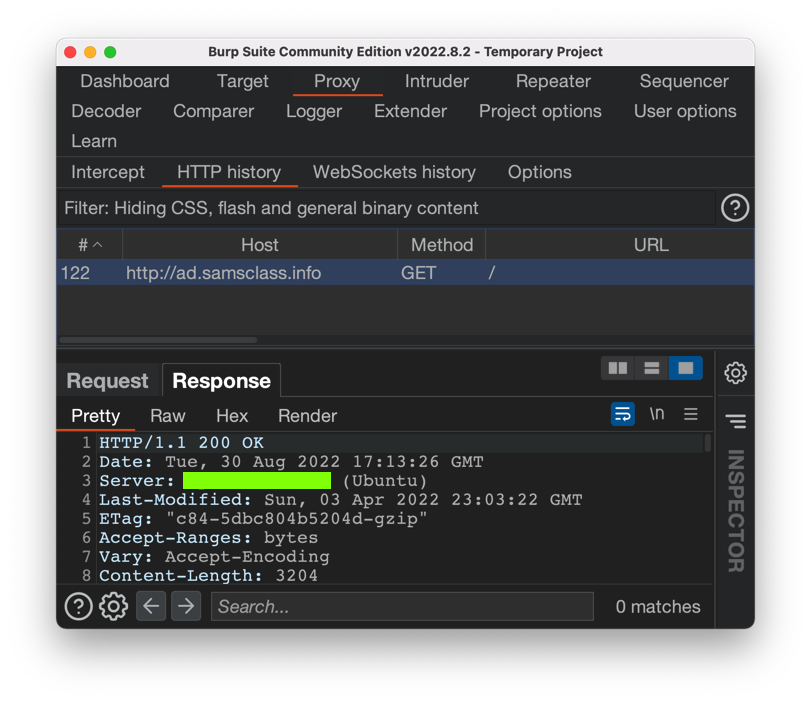Open the Extender tab
This screenshot has width=811, height=703.
click(x=411, y=111)
